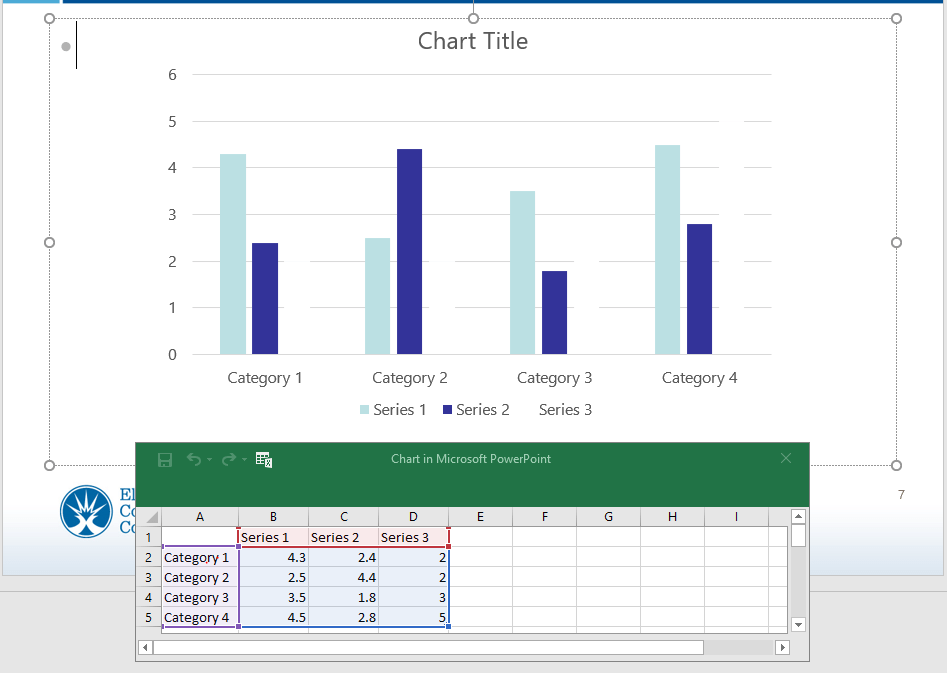The image size is (947, 673).
Task: Select the cell with value 3.5
Action: 274,597
